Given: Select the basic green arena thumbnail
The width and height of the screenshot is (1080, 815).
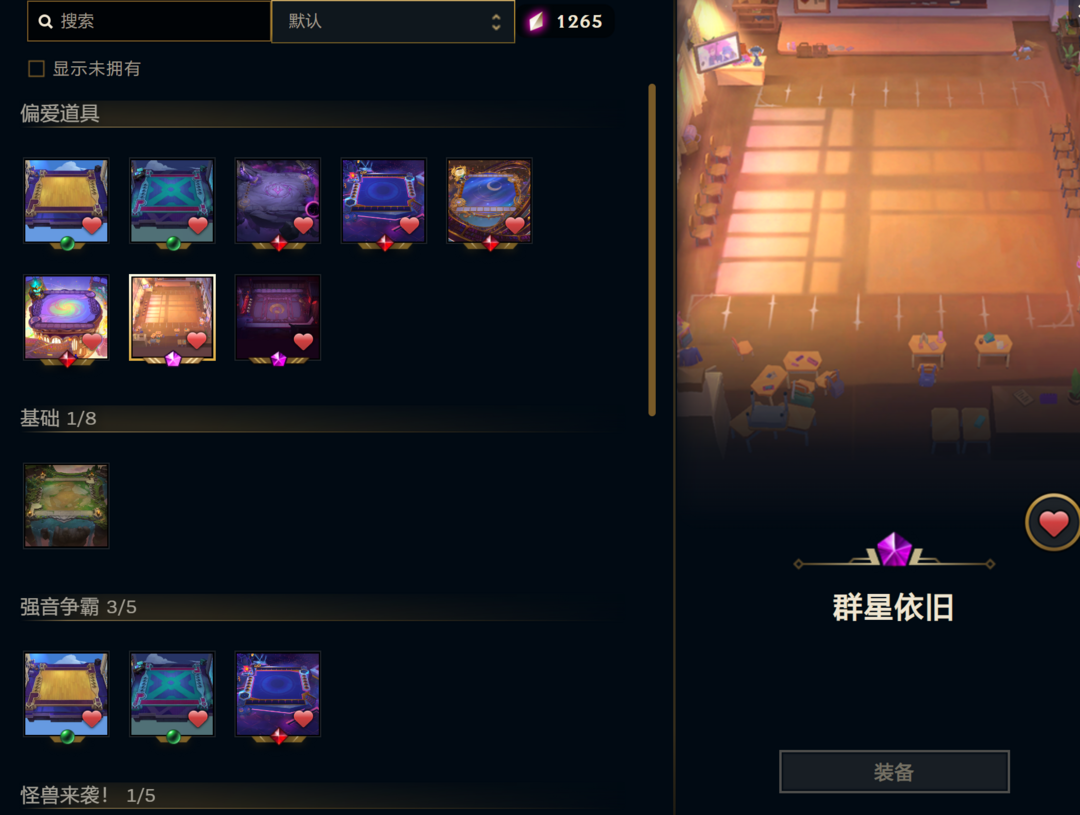Looking at the screenshot, I should pyautogui.click(x=66, y=506).
